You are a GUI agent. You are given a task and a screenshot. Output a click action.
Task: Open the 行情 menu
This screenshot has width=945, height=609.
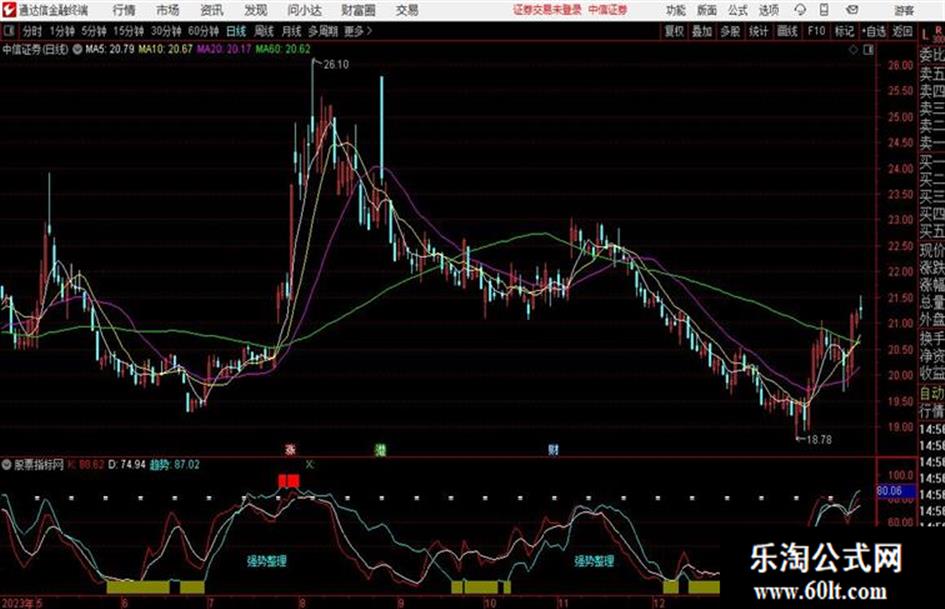124,10
